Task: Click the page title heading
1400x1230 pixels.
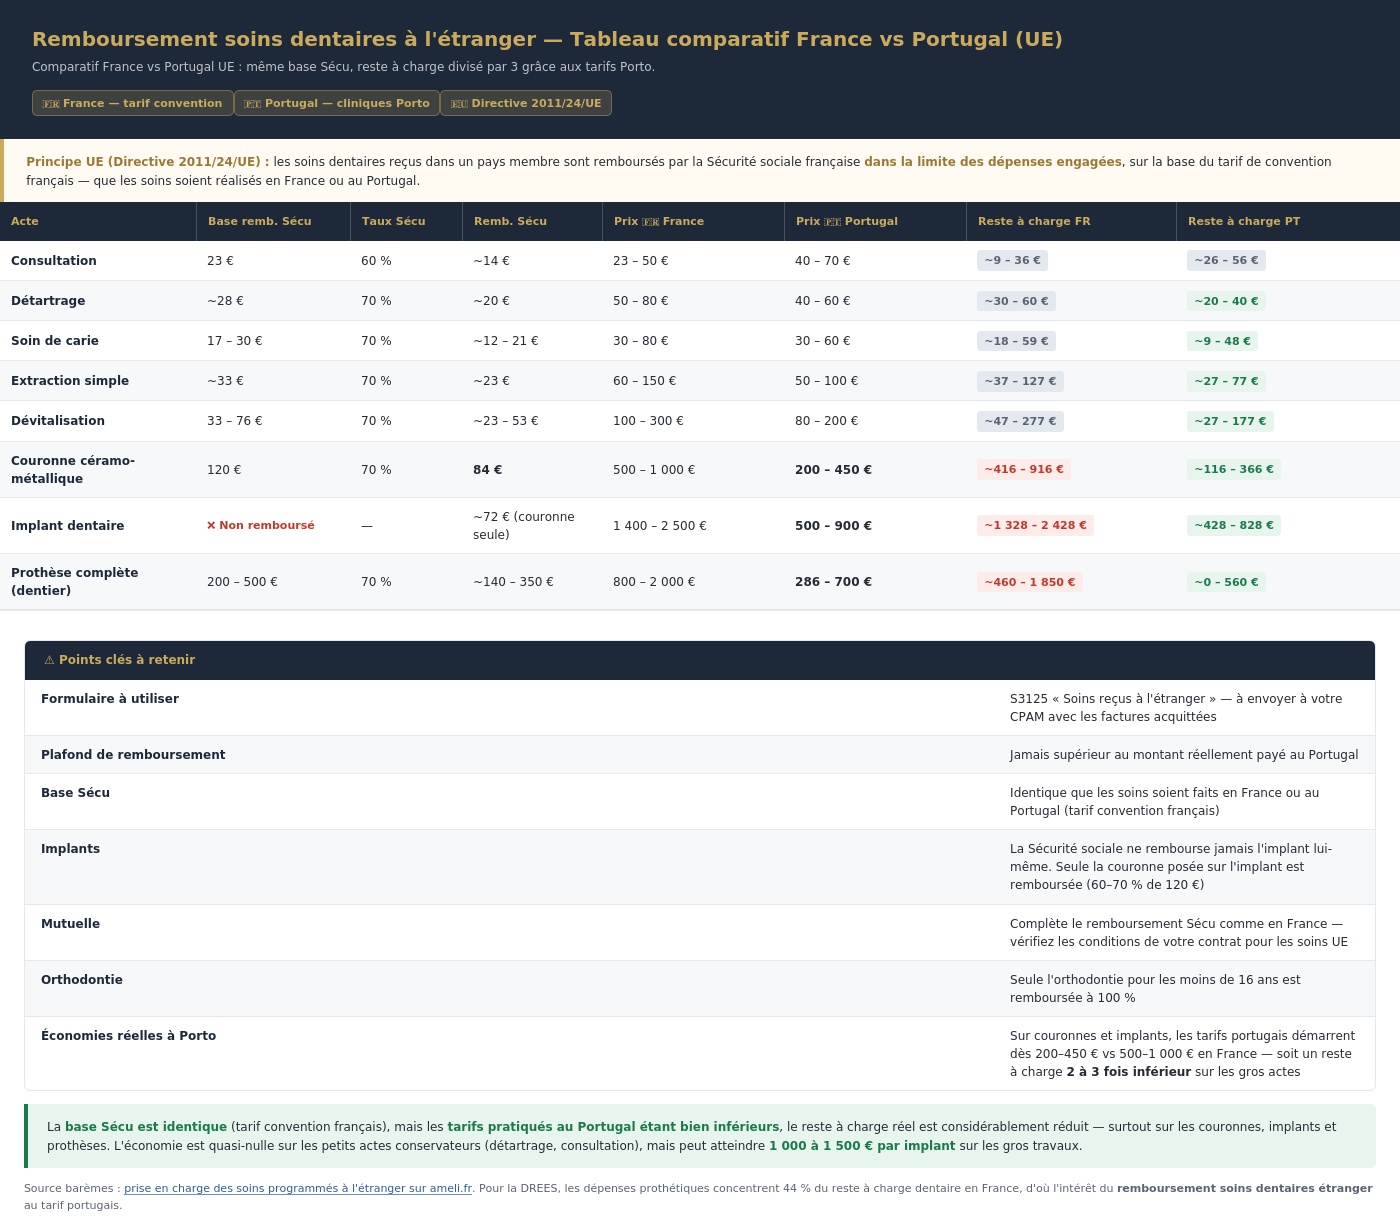Action: tap(547, 39)
